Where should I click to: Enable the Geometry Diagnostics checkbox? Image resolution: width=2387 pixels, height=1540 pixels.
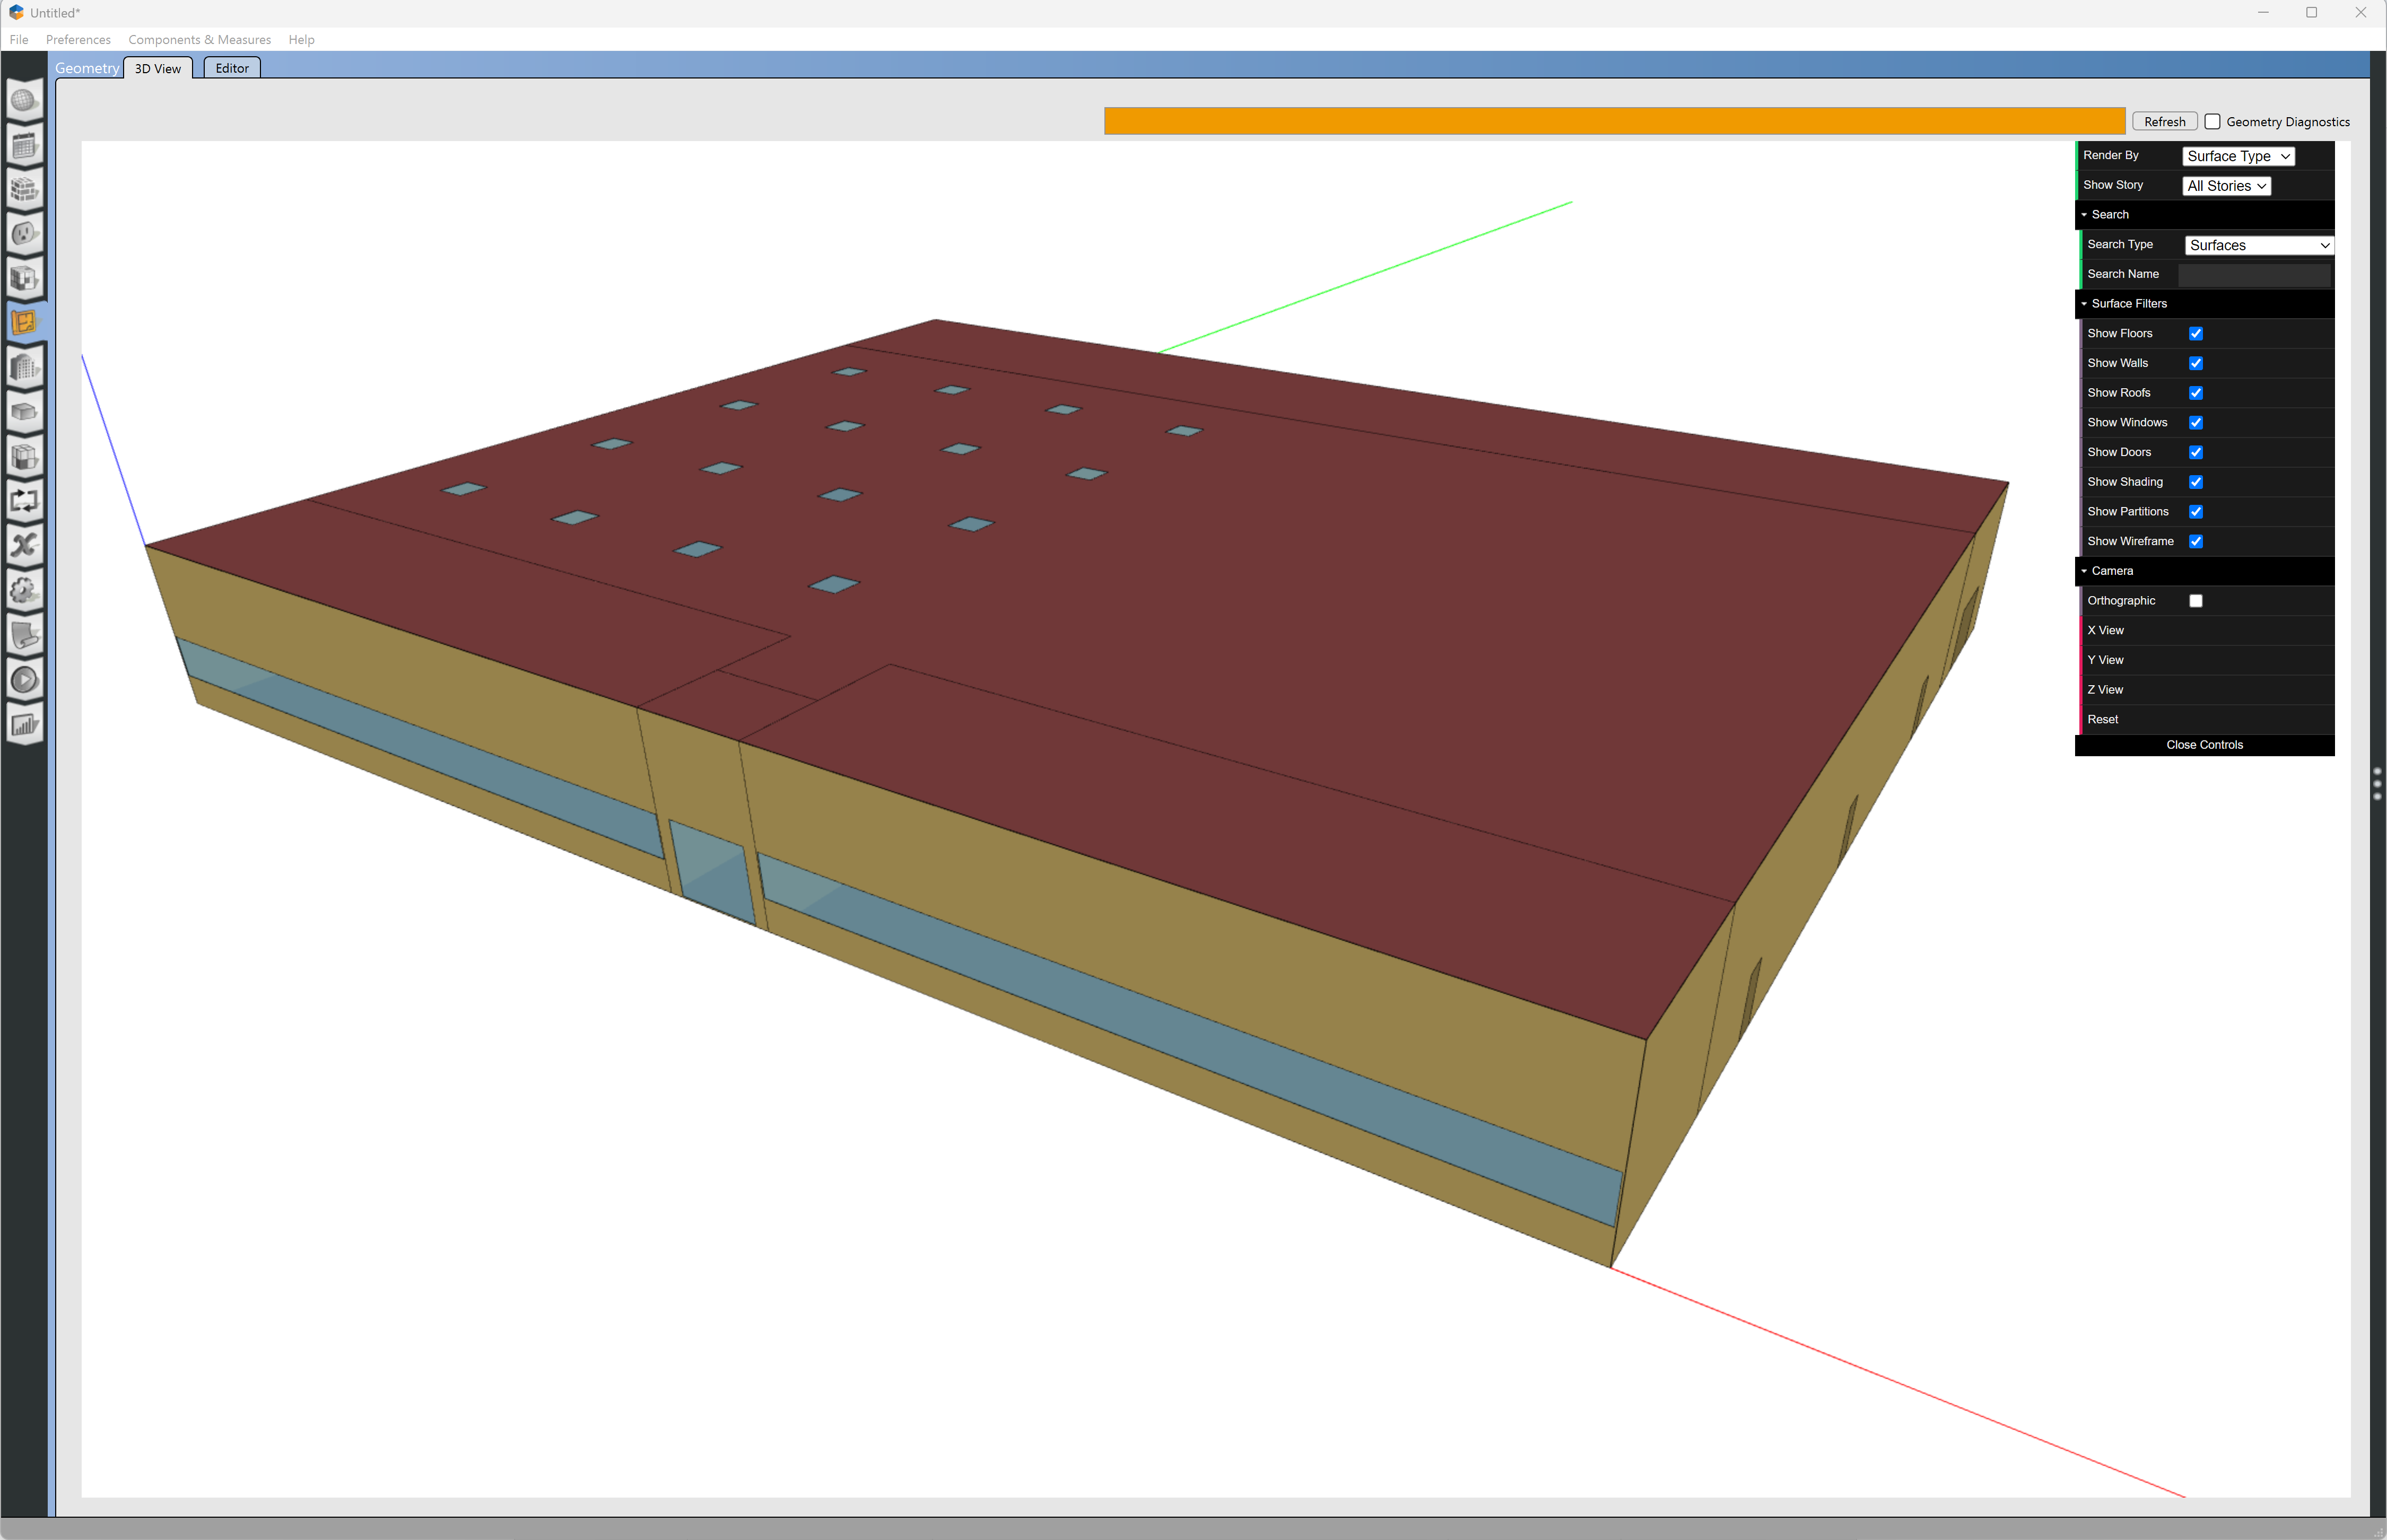pyautogui.click(x=2212, y=122)
